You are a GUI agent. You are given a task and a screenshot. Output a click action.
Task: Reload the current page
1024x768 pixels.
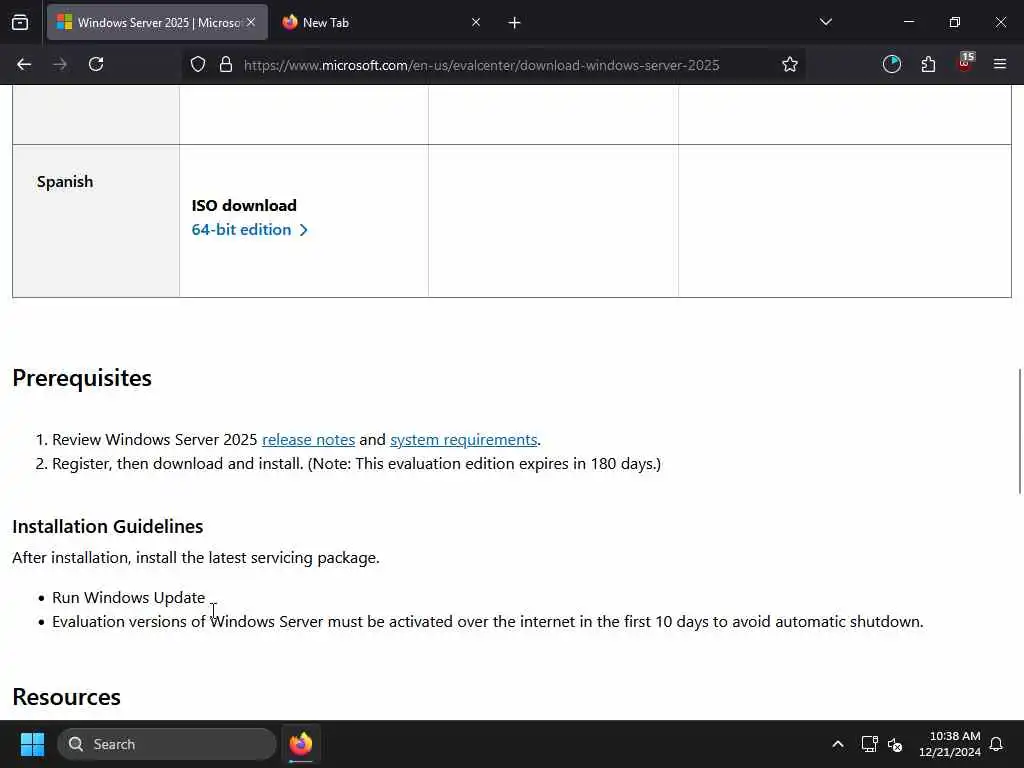(x=96, y=64)
